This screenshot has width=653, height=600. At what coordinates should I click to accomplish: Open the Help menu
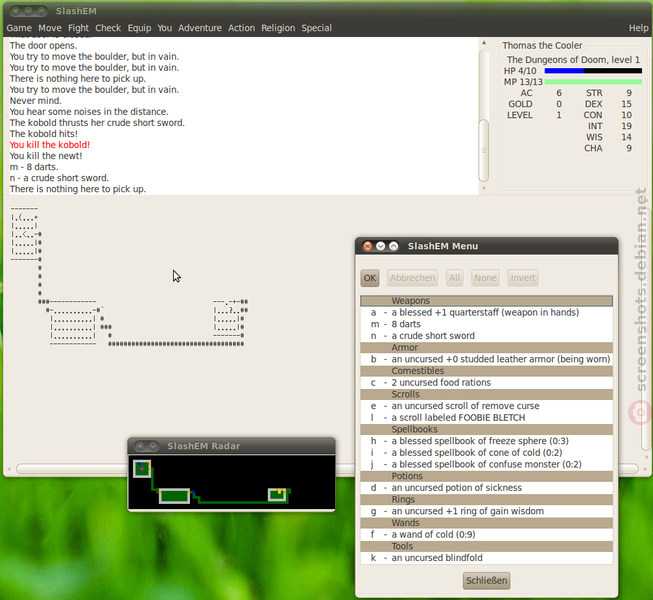638,28
